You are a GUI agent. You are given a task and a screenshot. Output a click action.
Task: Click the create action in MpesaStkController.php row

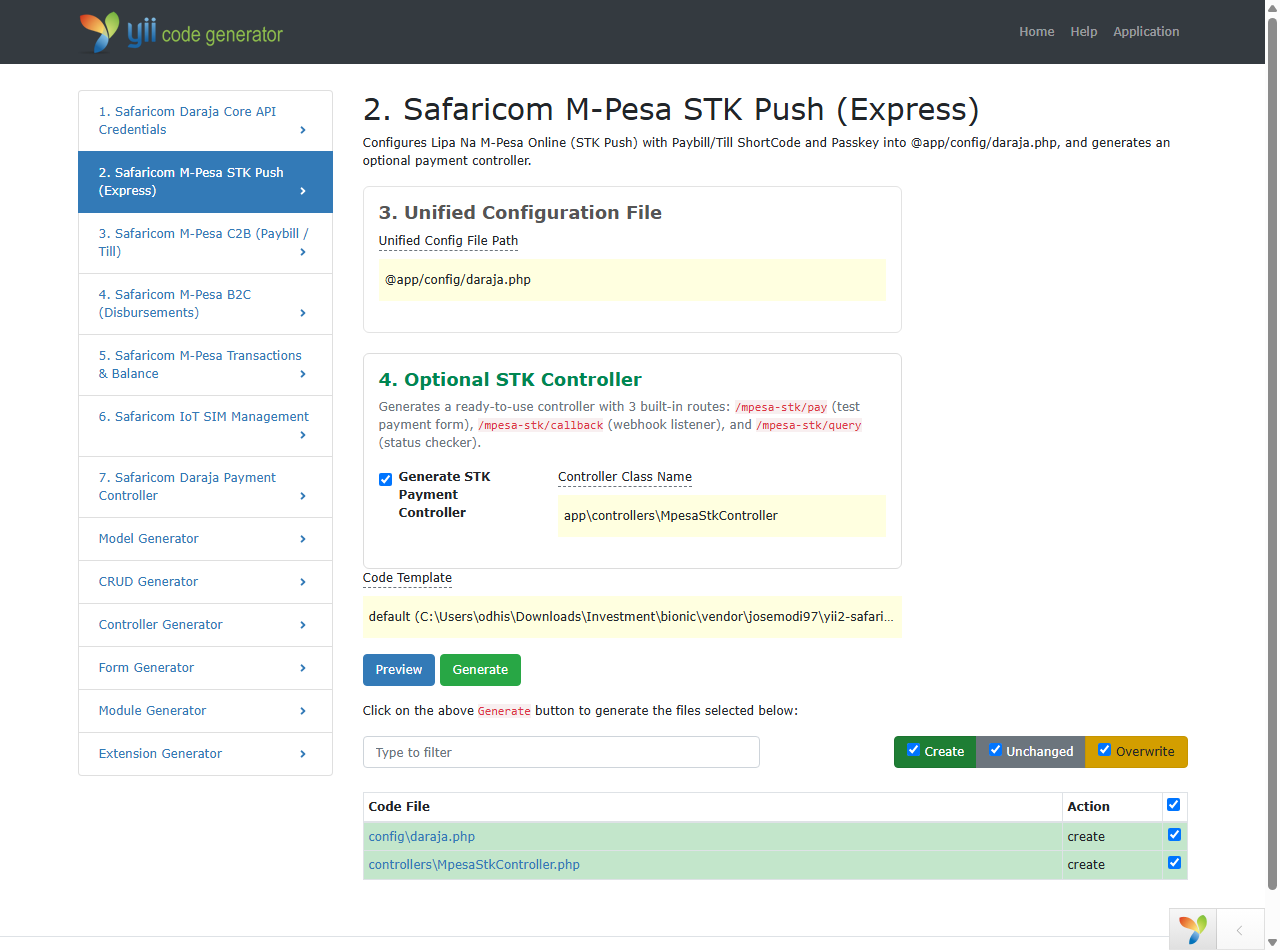click(1086, 865)
